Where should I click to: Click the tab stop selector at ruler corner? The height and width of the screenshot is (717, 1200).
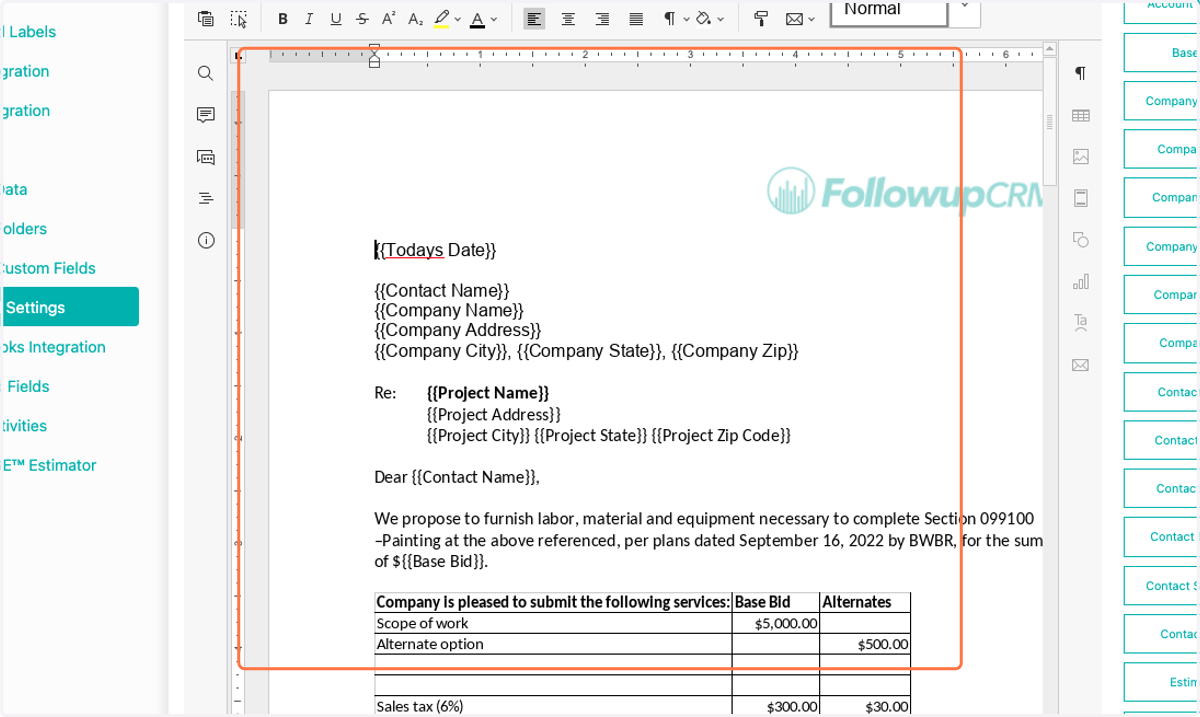238,55
